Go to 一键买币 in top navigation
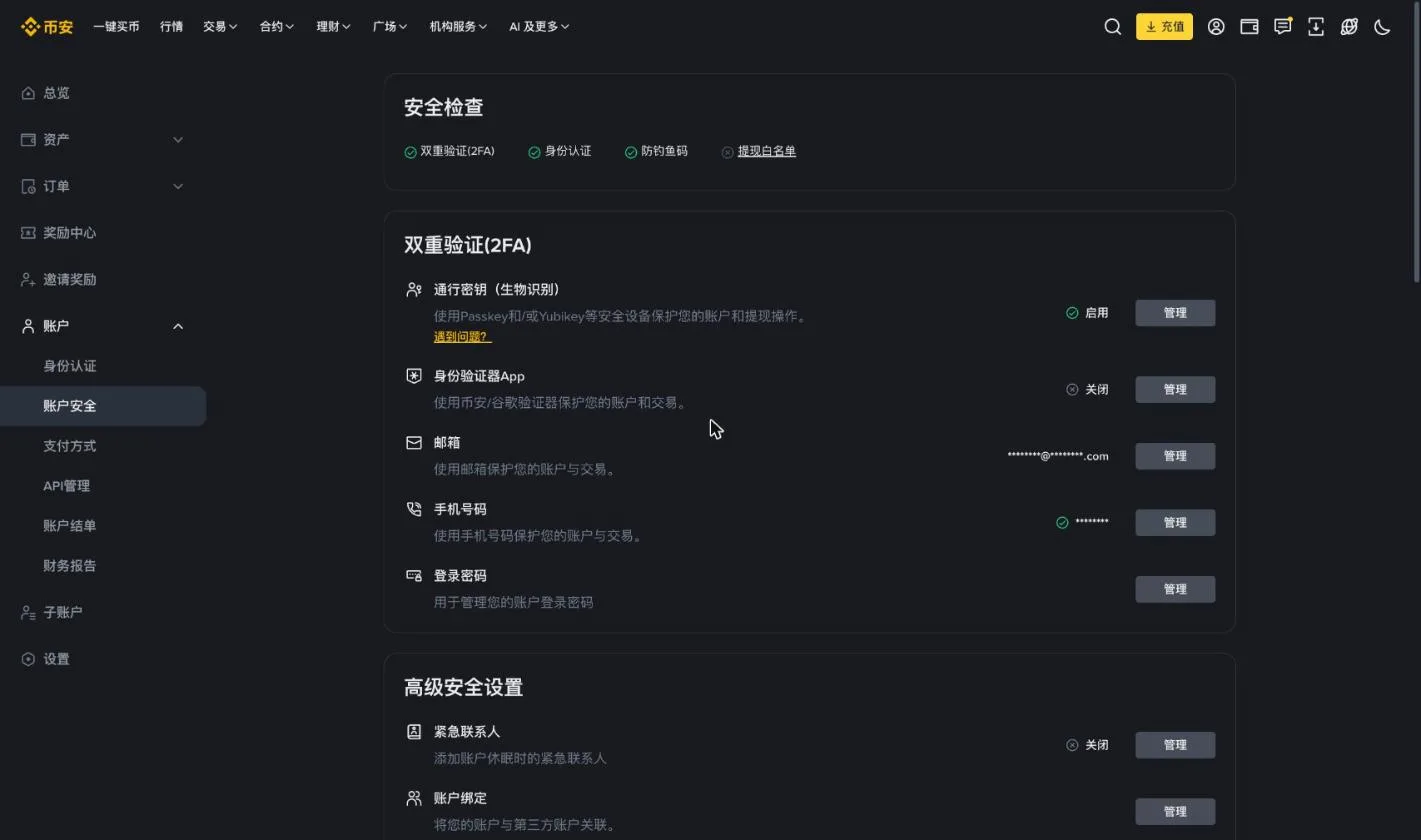Image resolution: width=1421 pixels, height=840 pixels. pyautogui.click(x=116, y=27)
